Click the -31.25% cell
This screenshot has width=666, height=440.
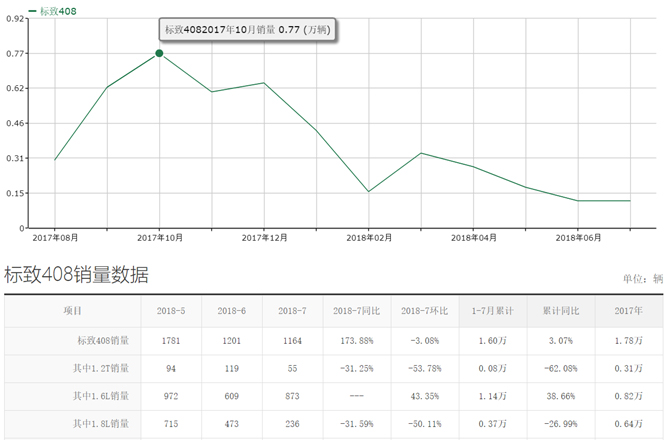[x=357, y=369]
